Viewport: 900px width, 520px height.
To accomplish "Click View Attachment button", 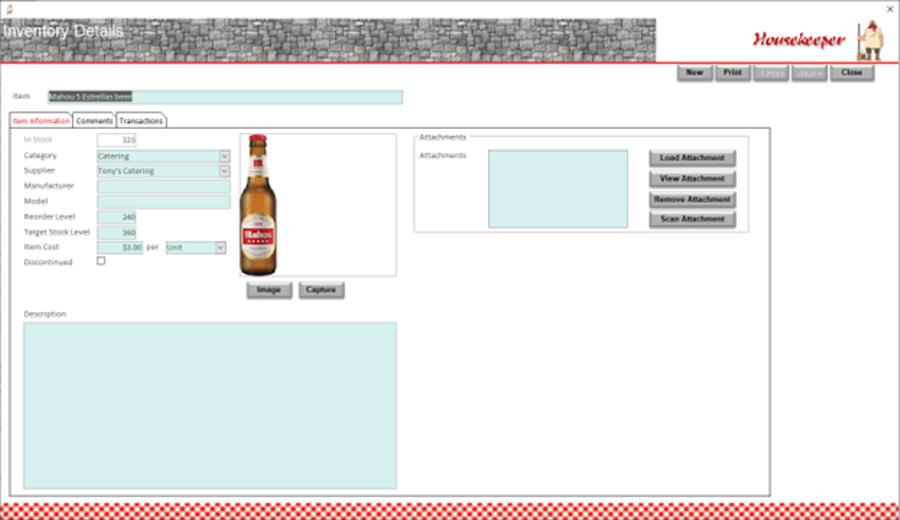I will pos(692,179).
